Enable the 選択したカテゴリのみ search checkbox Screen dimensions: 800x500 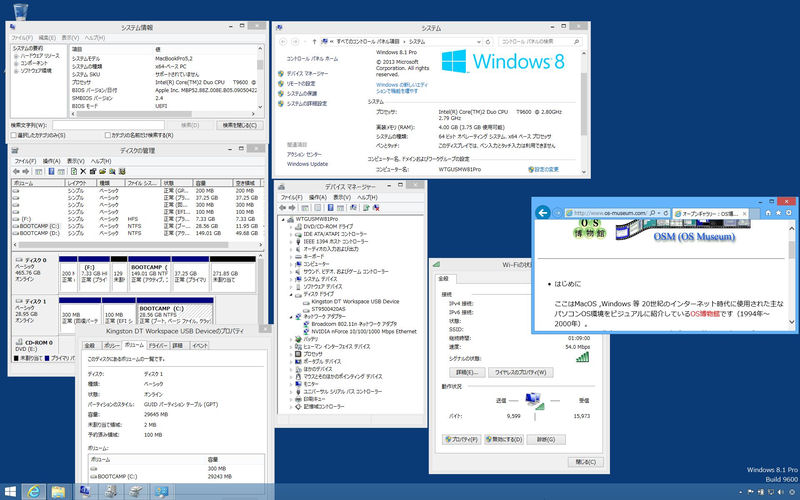click(x=15, y=134)
